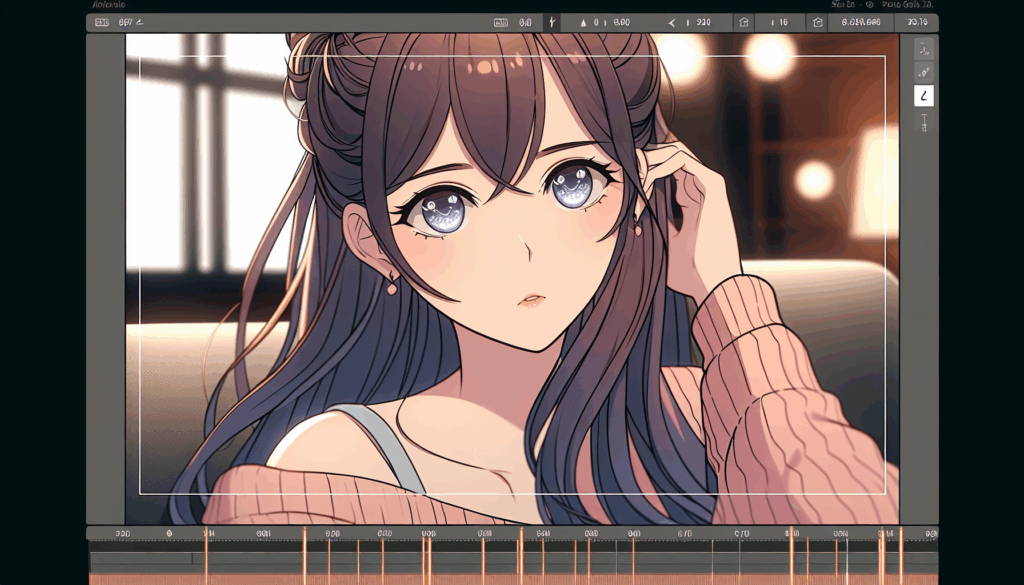Click the long numeric field beside second house icon
This screenshot has height=585, width=1024.
coord(861,22)
